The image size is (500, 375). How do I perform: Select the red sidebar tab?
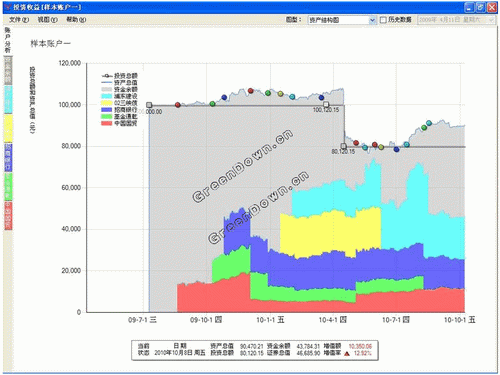click(8, 215)
